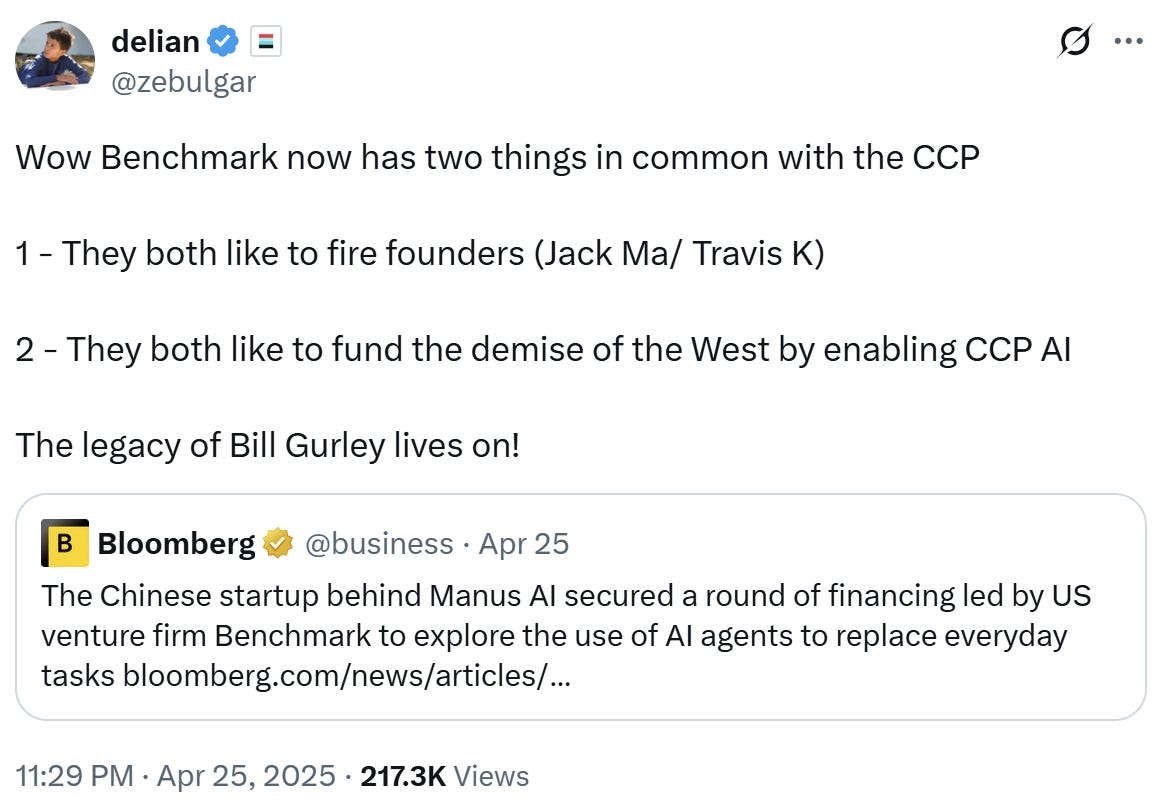Viewport: 1169px width, 809px height.
Task: Open the @business handle
Action: pos(378,543)
